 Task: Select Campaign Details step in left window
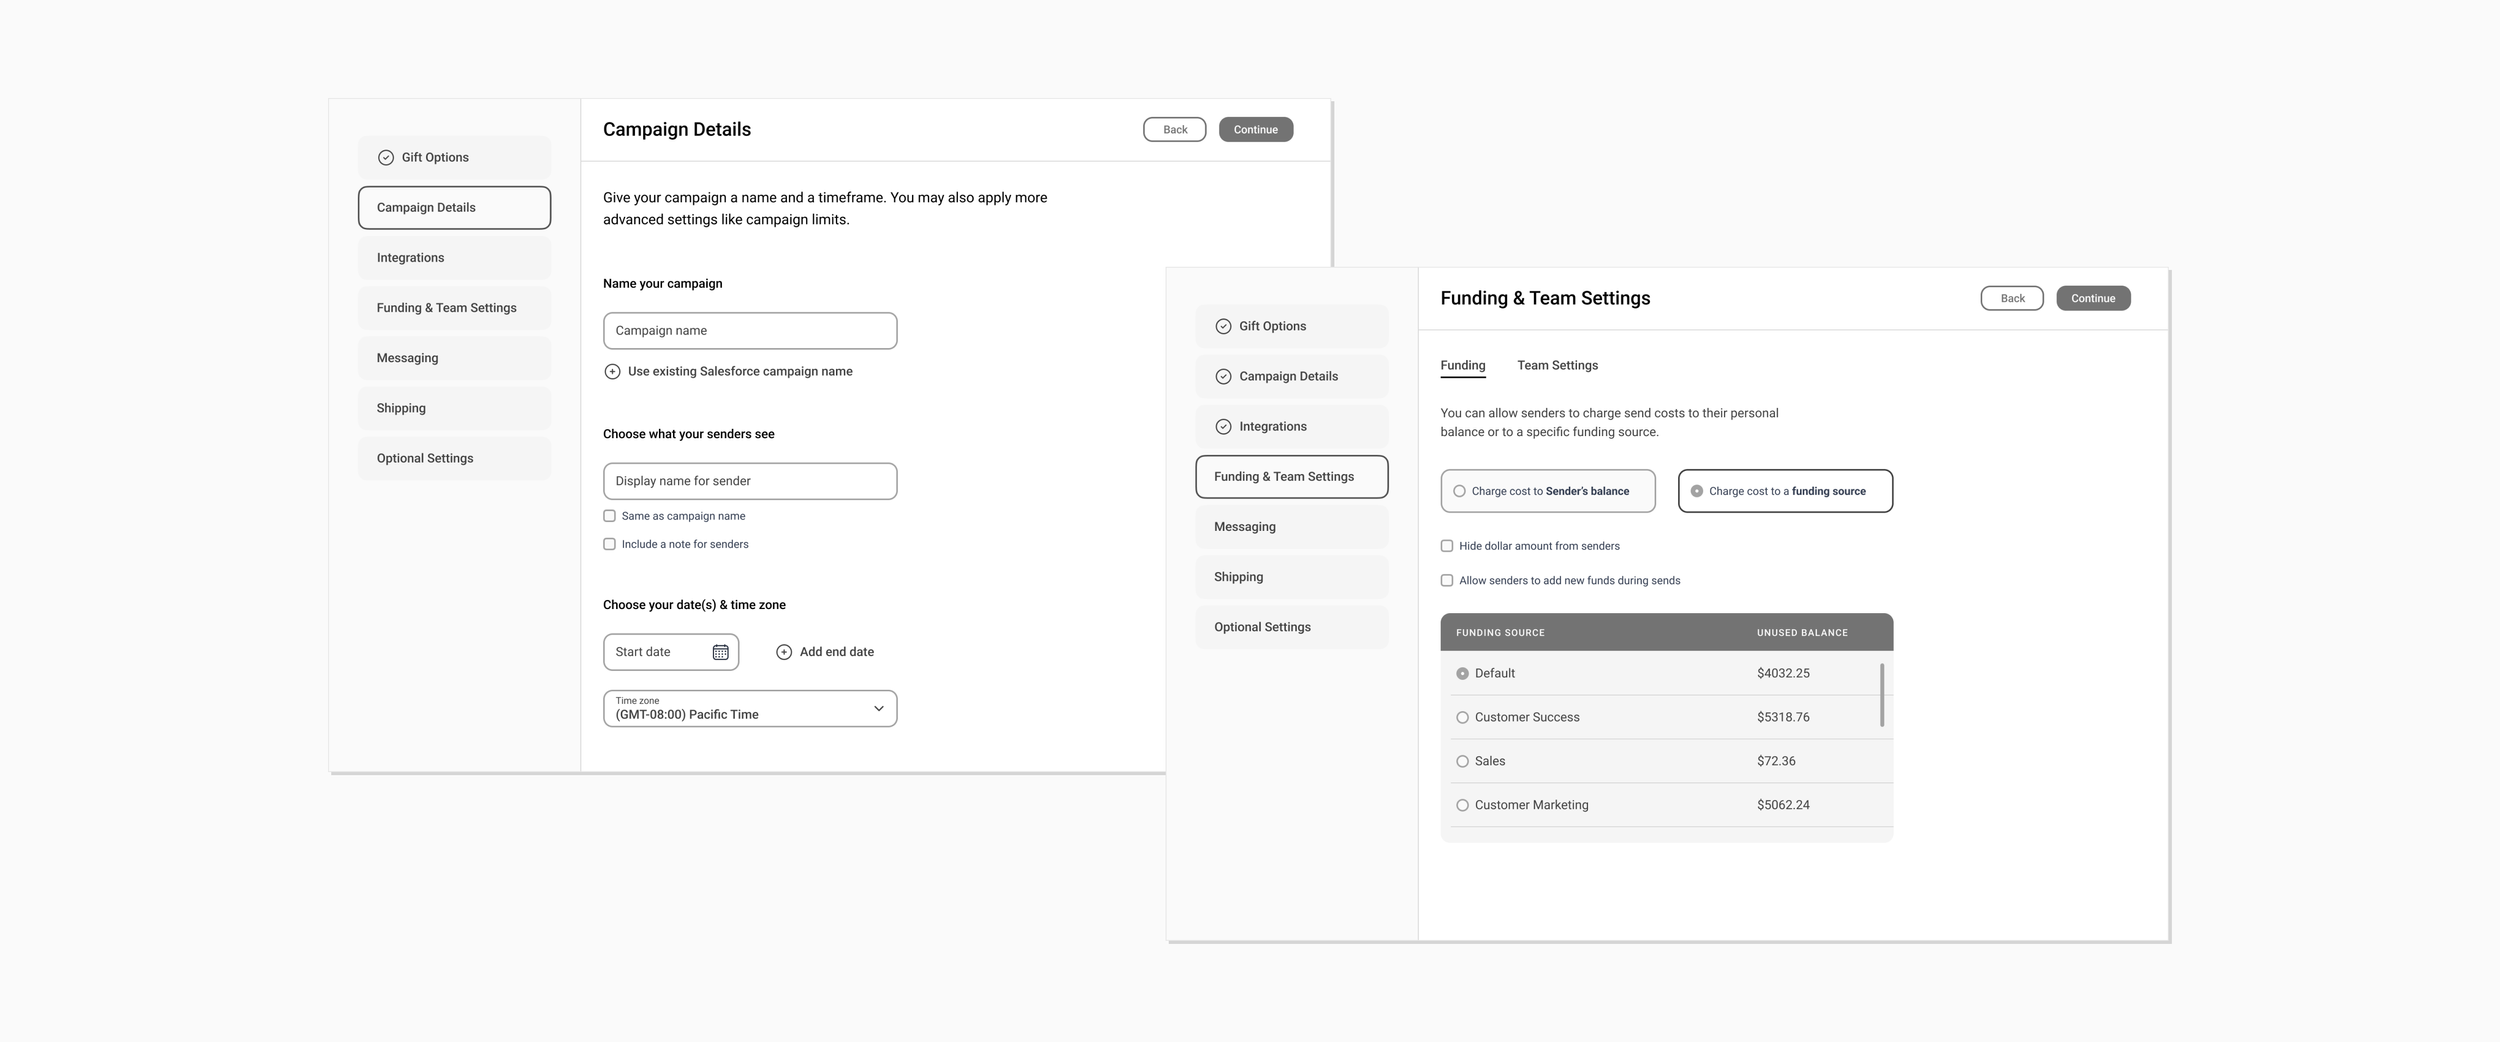pyautogui.click(x=454, y=208)
